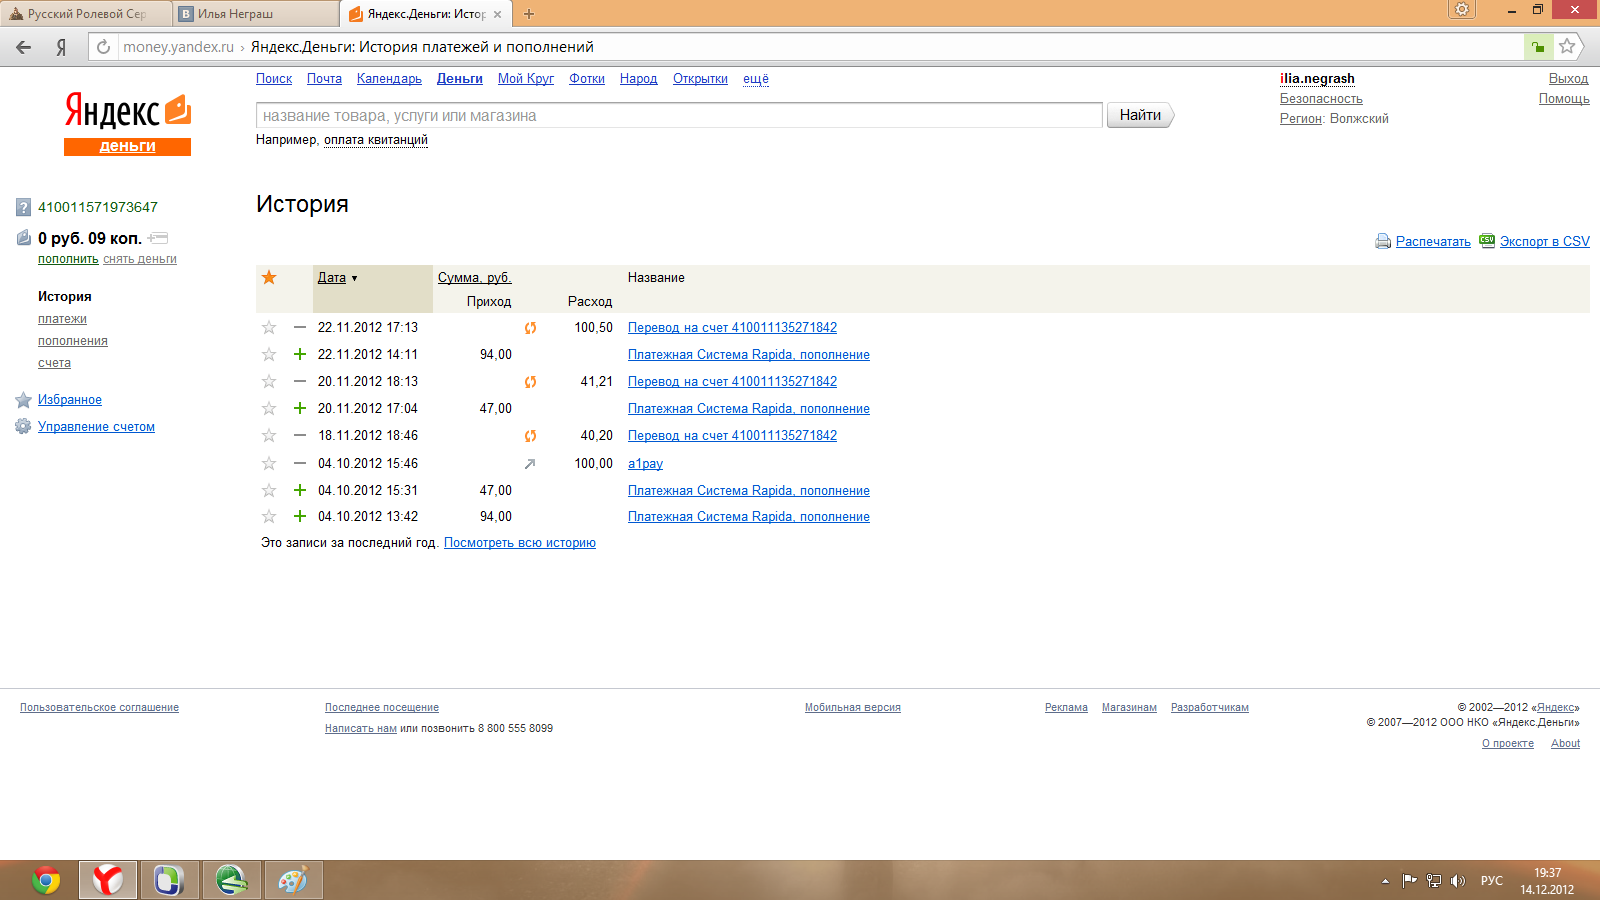The height and width of the screenshot is (900, 1600).
Task: Toggle favorite star for 22.11.2012 17:13 row
Action: (269, 327)
